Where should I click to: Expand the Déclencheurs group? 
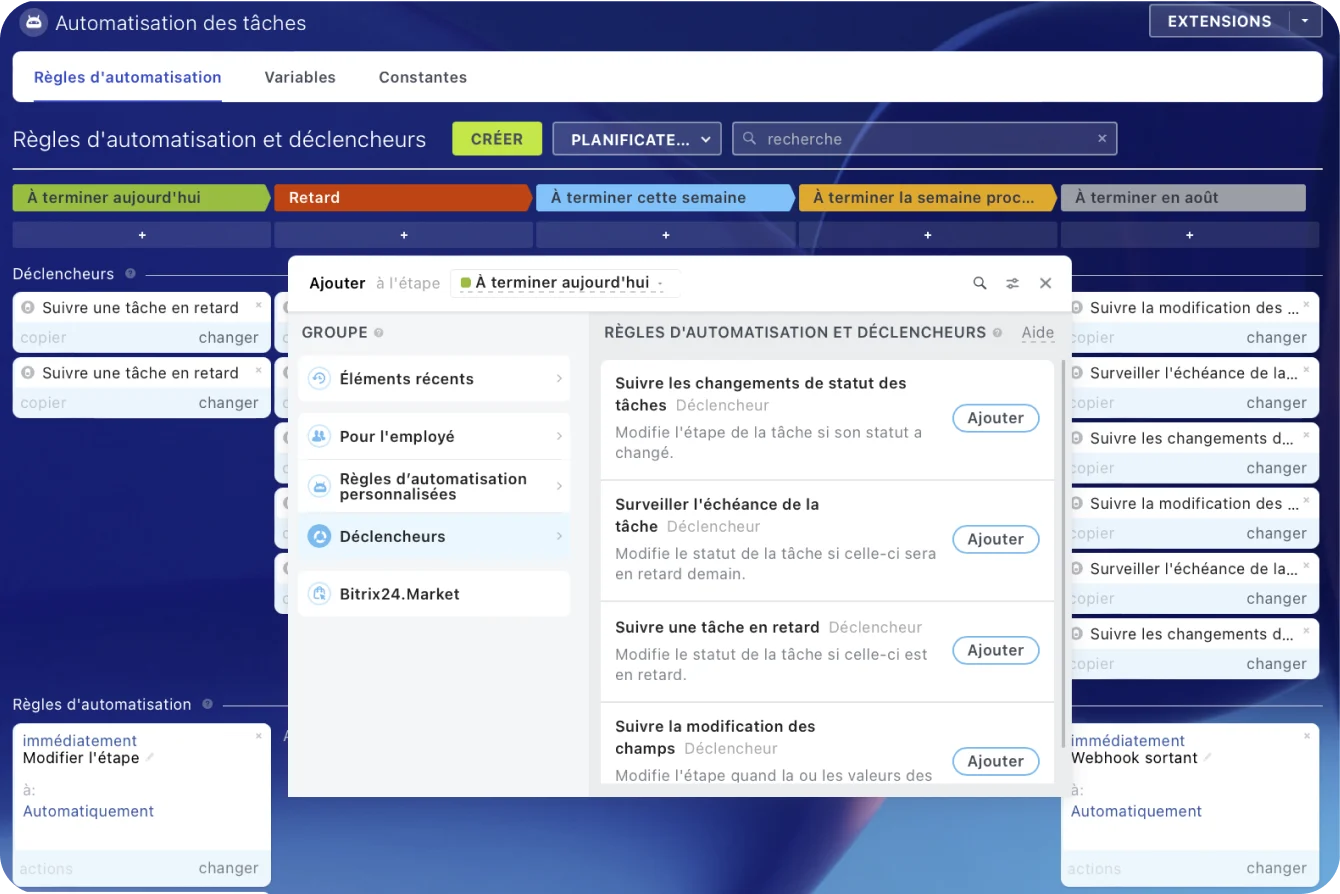click(x=433, y=537)
